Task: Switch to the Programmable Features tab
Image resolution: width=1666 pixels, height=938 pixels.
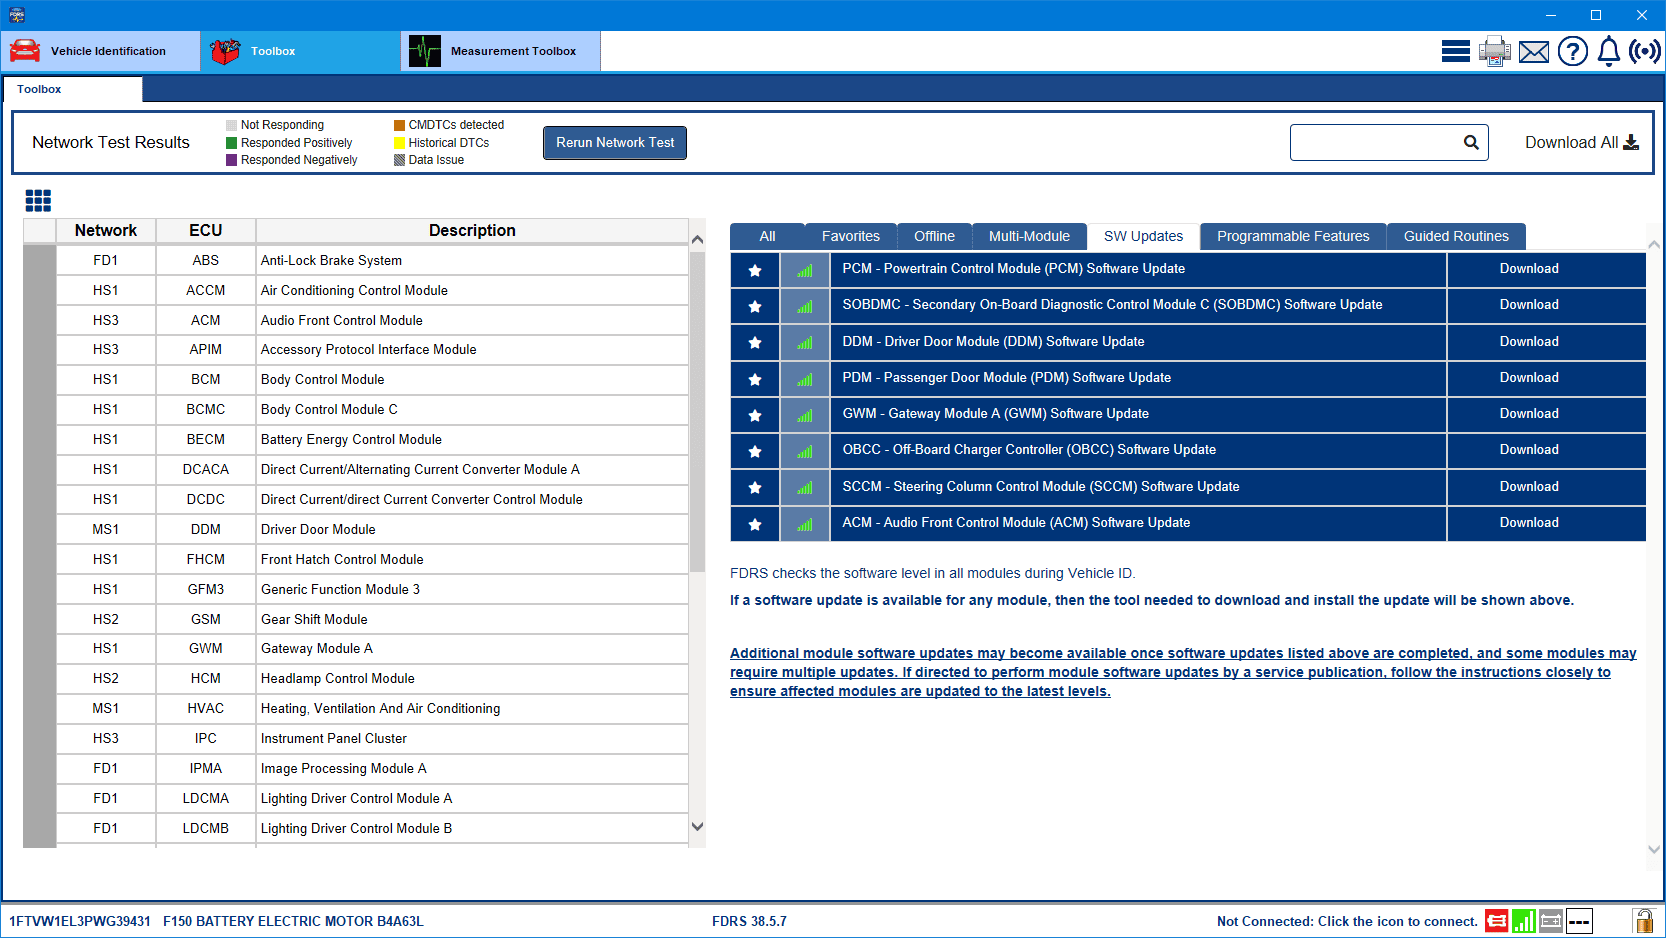Action: 1292,236
